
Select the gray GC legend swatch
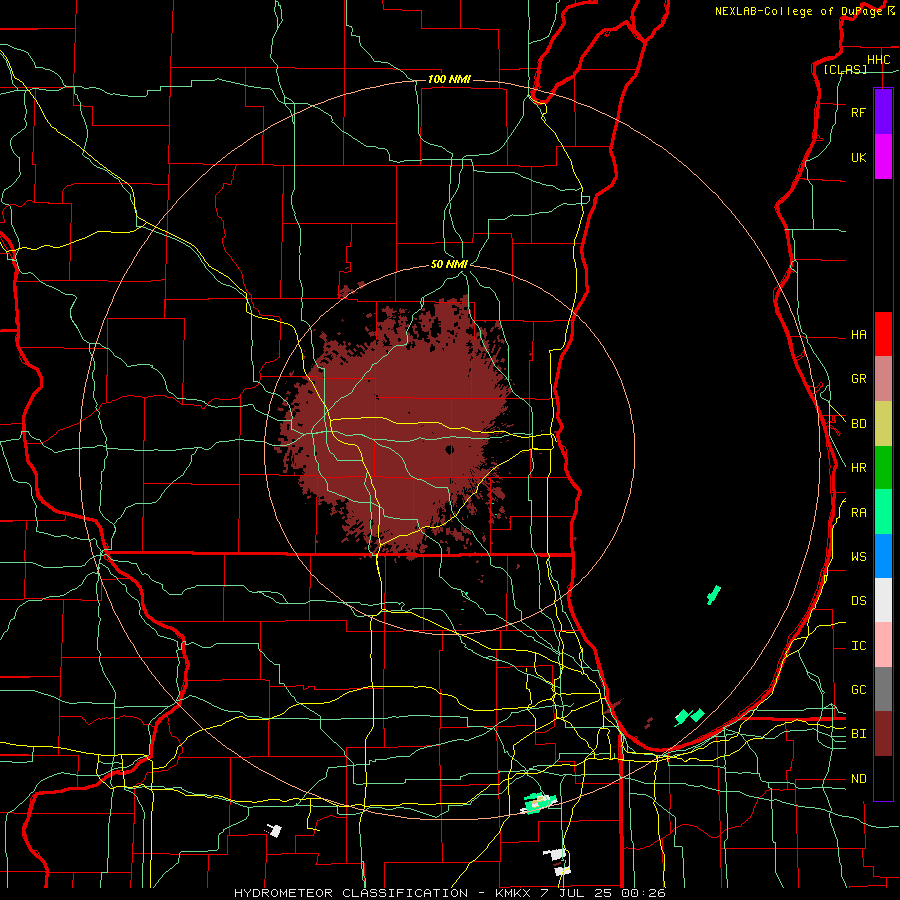pos(883,689)
